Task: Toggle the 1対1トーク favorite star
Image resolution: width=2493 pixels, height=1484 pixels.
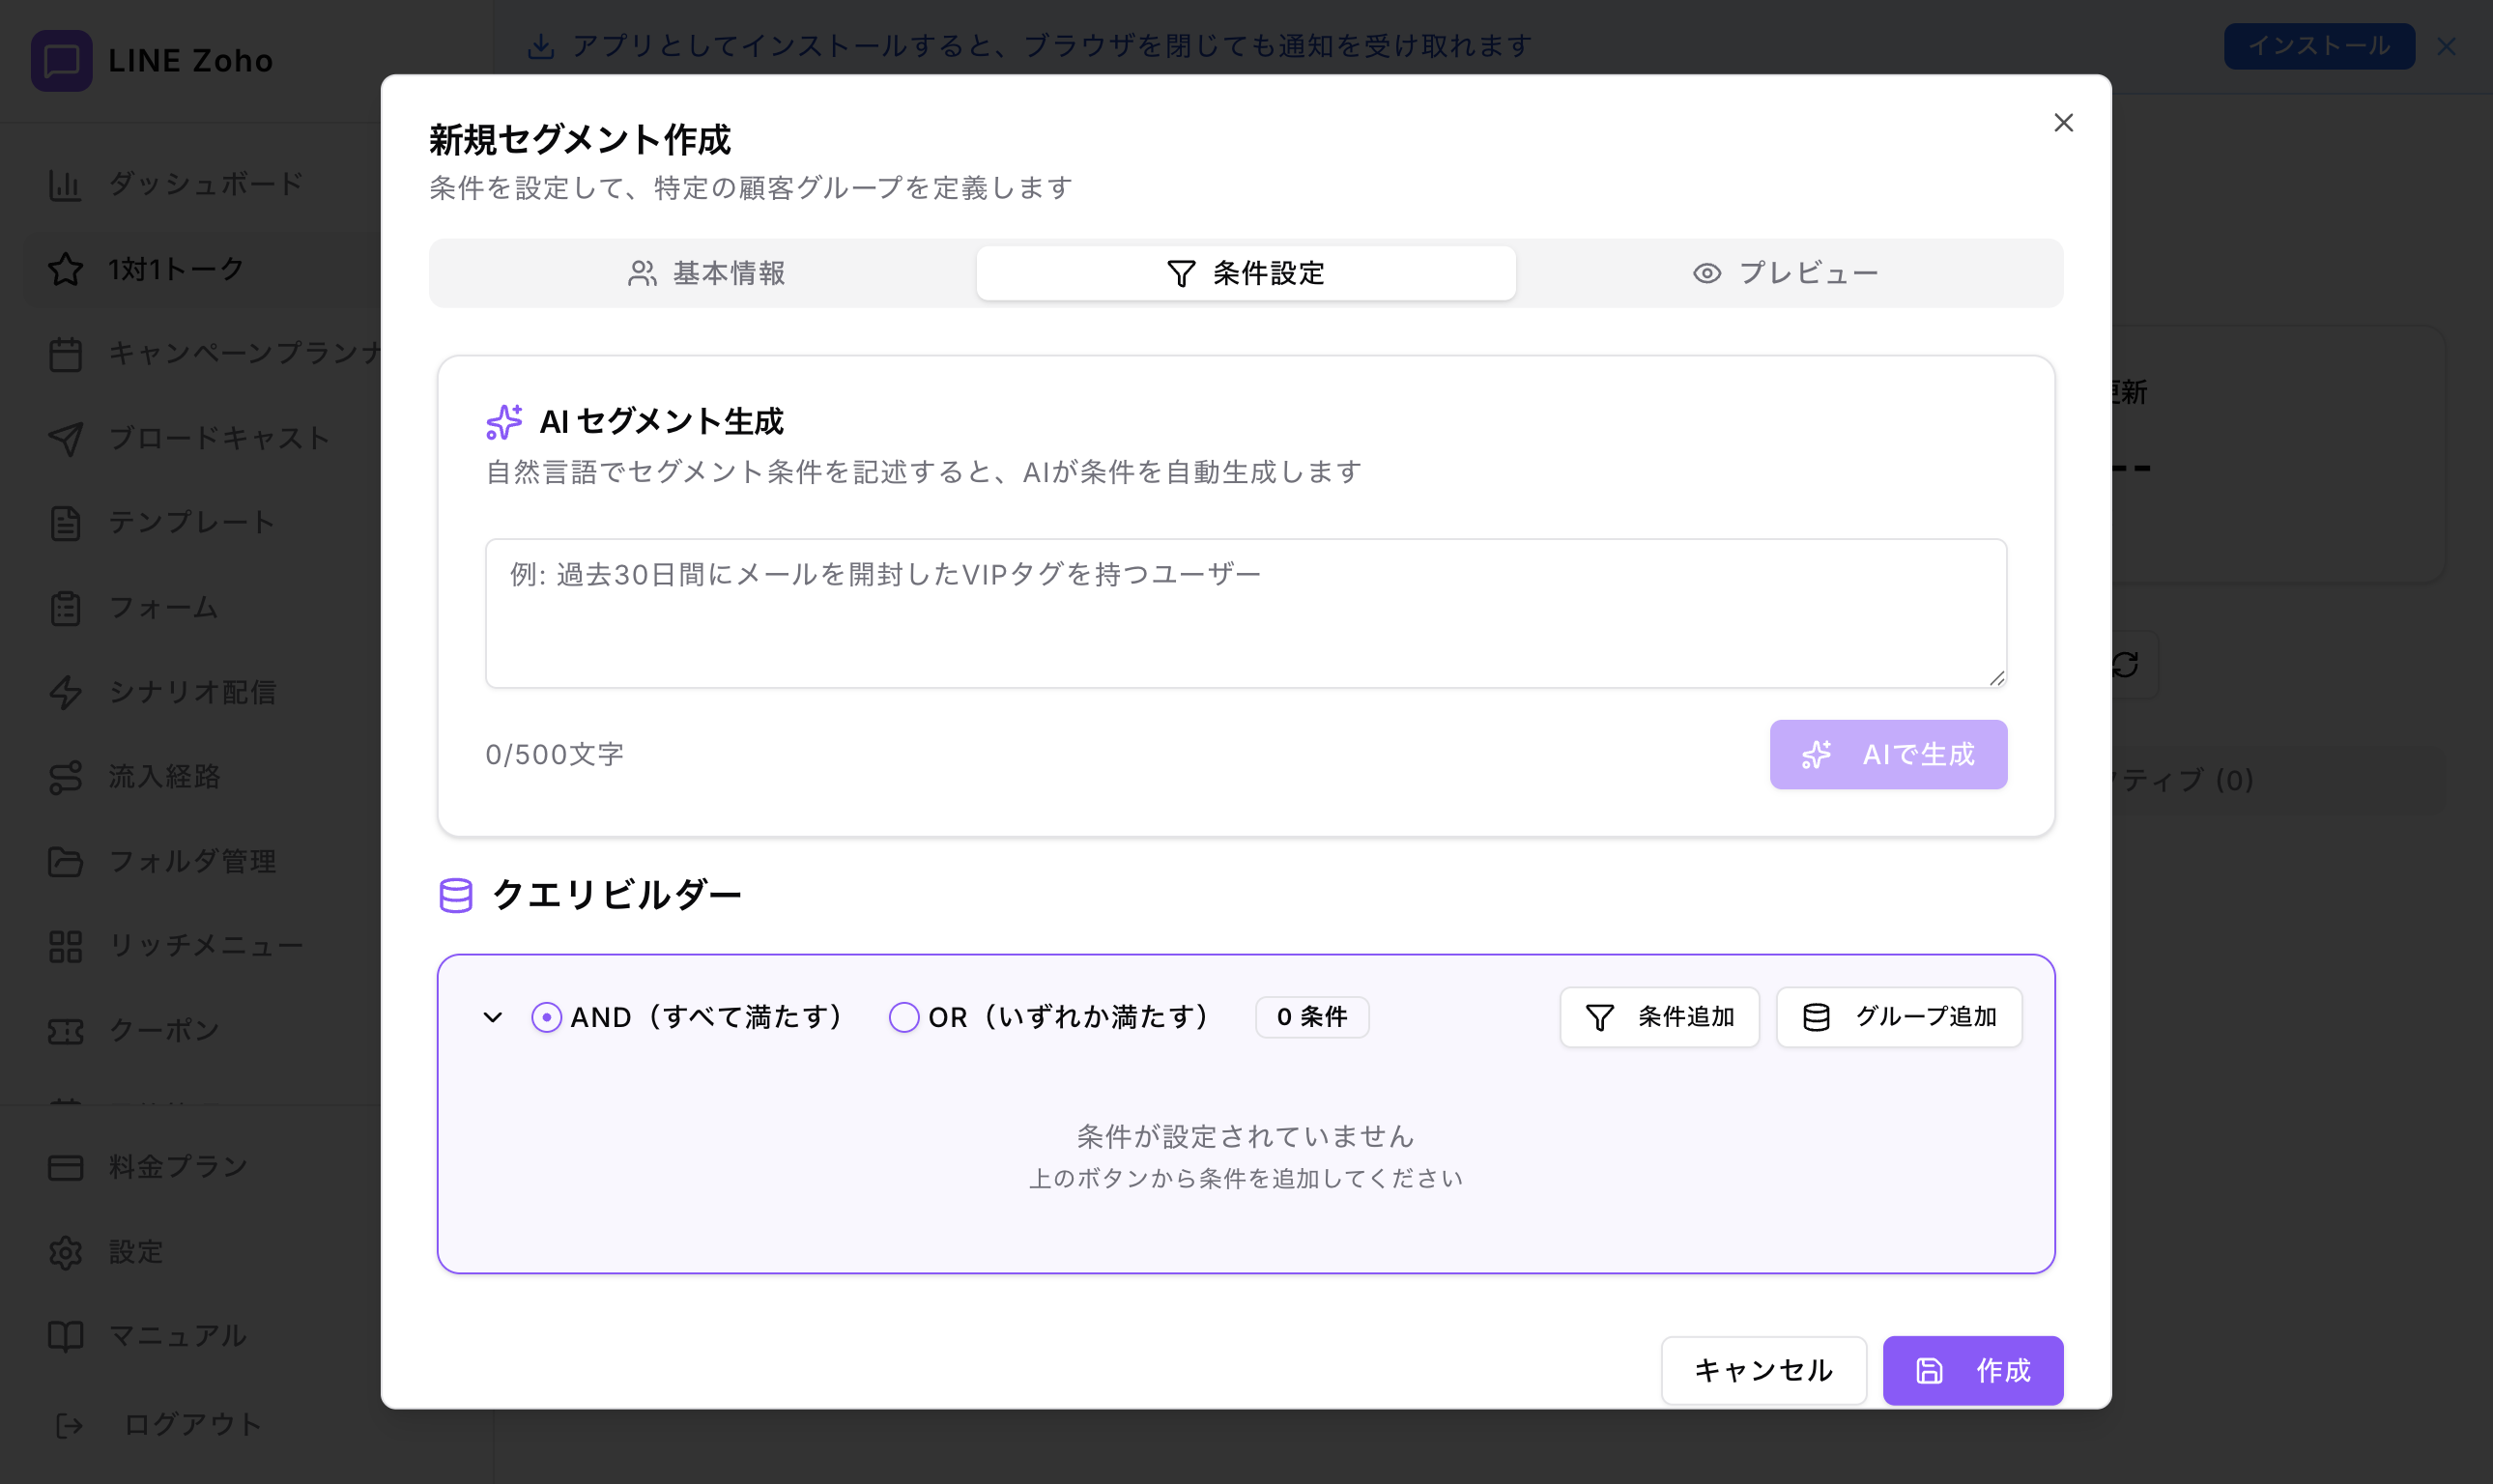Action: pyautogui.click(x=65, y=268)
